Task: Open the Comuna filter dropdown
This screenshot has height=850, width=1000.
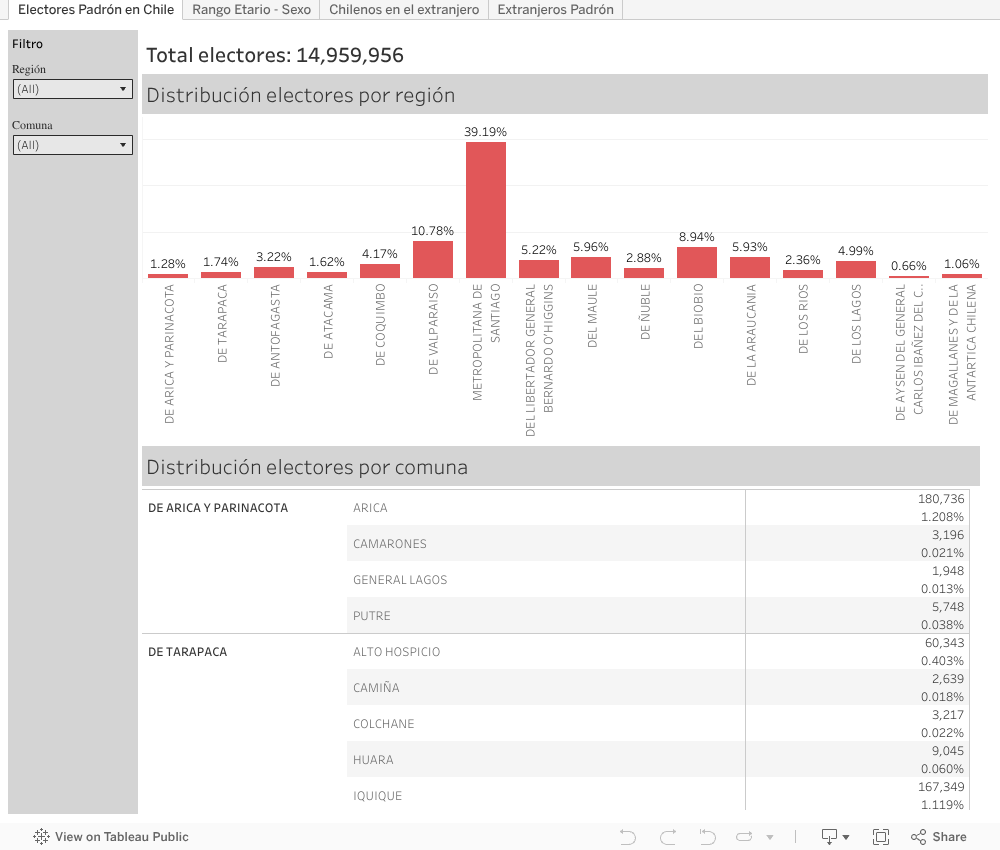Action: point(72,145)
